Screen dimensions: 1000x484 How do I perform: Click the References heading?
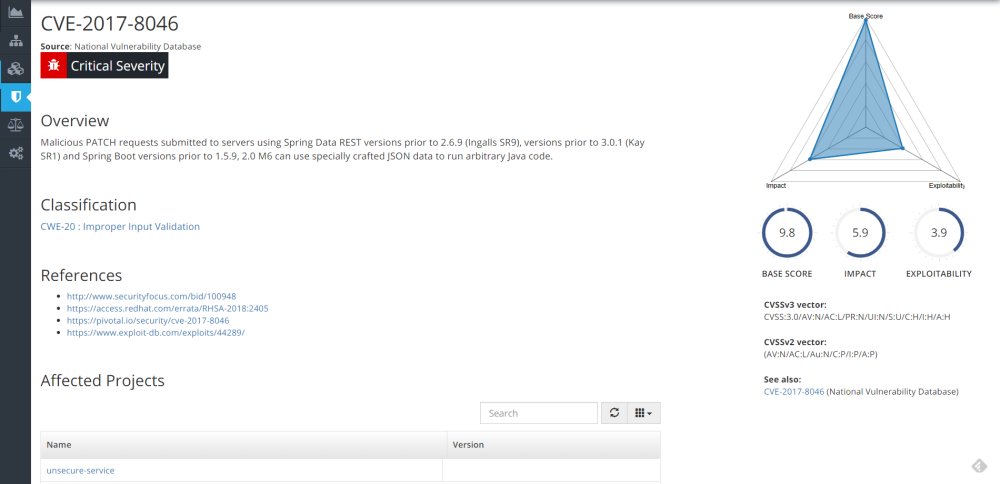click(82, 275)
